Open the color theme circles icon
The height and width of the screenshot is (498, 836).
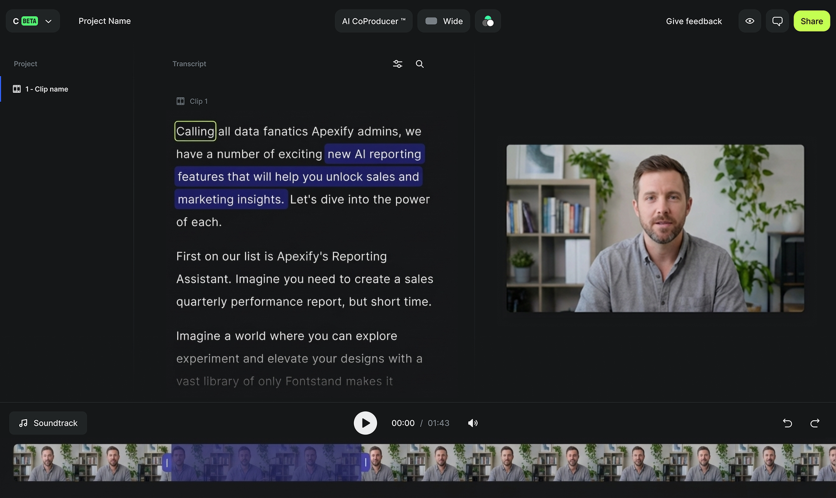[x=488, y=21]
